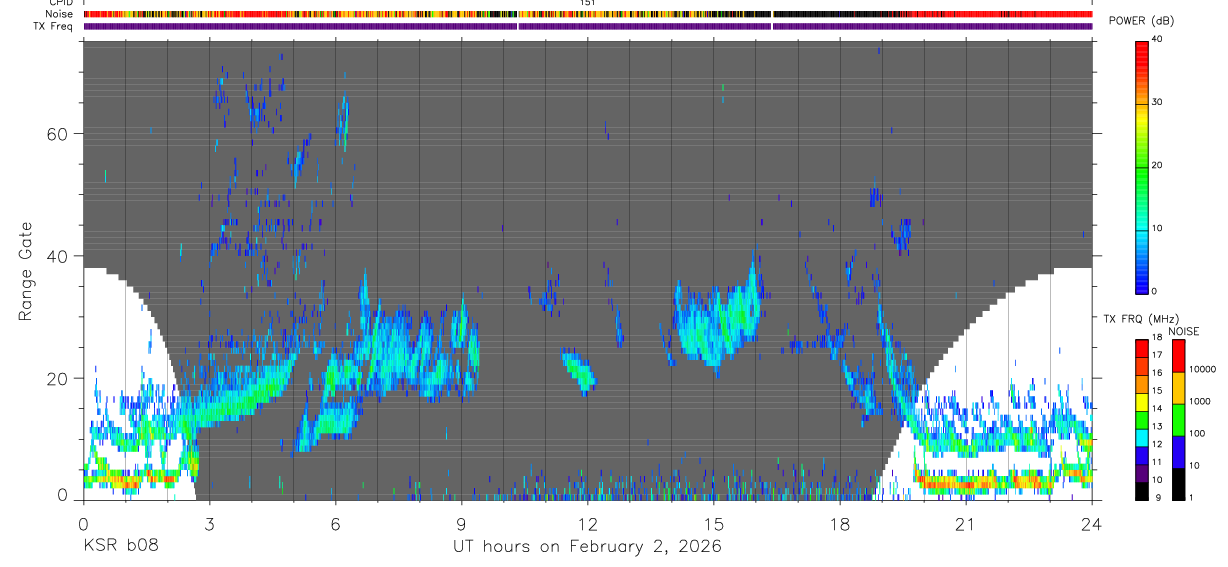Select the green 100–1000 noise swatch
The width and height of the screenshot is (1228, 567).
click(1178, 420)
